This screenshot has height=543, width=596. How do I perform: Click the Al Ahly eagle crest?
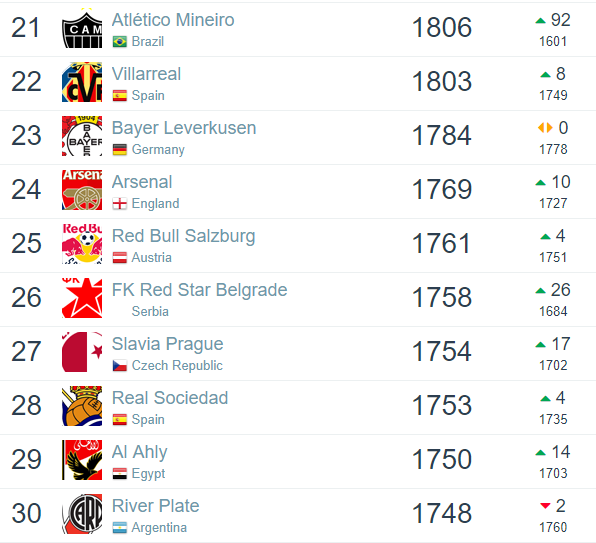click(82, 460)
